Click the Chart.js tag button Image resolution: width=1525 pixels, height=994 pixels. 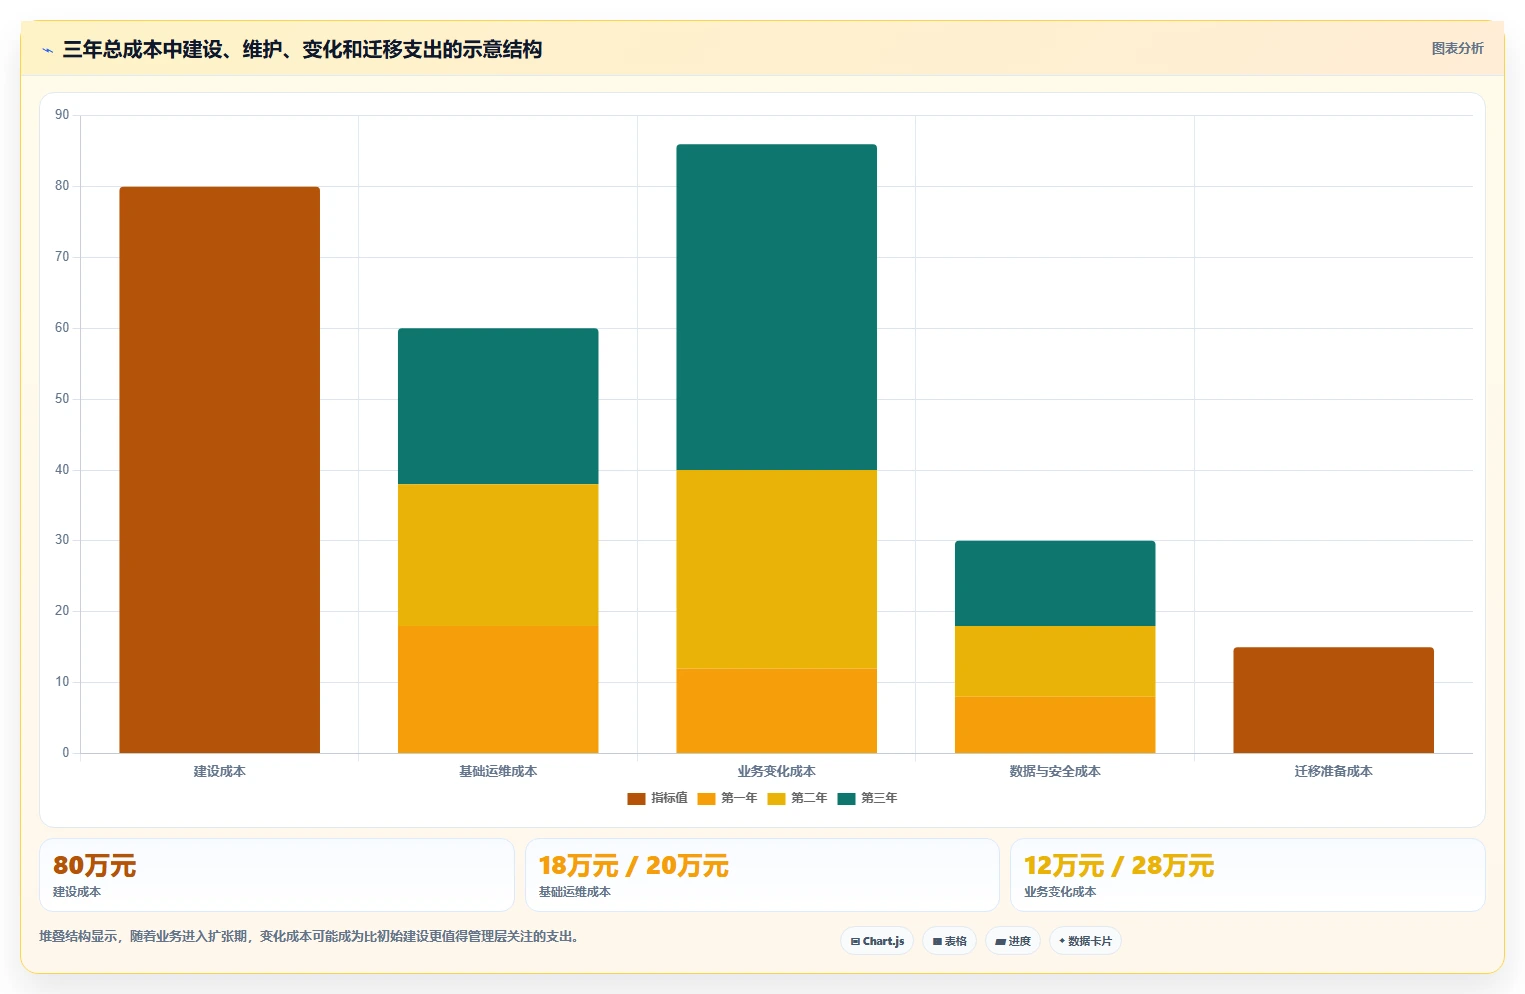click(x=877, y=941)
